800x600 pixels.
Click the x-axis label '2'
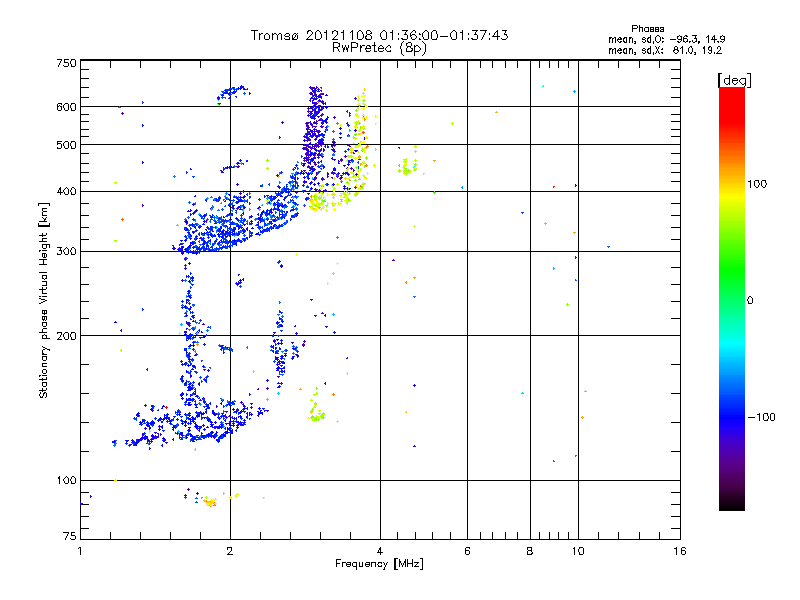[x=230, y=551]
